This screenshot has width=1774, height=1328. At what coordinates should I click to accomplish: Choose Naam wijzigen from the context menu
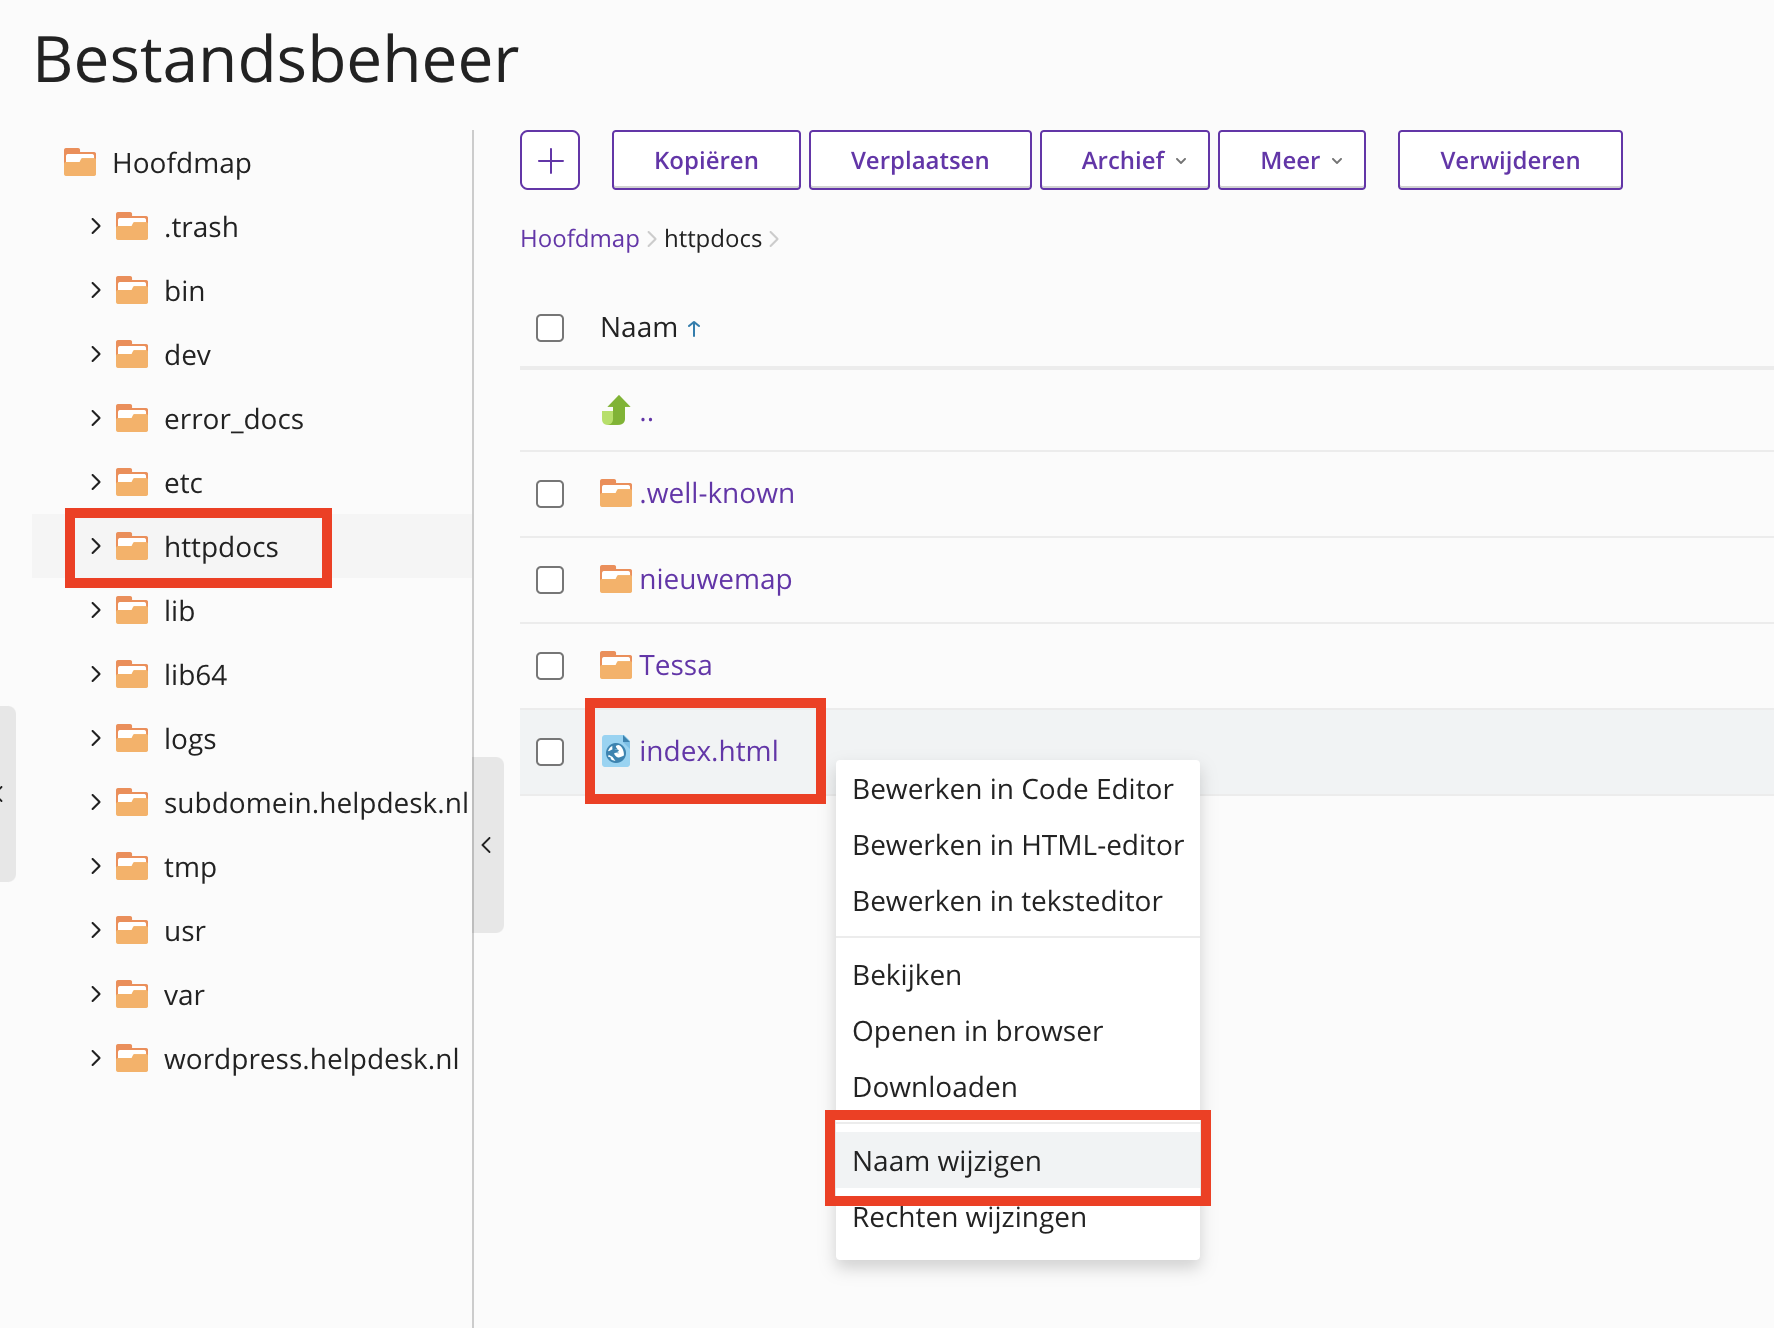(x=946, y=1161)
